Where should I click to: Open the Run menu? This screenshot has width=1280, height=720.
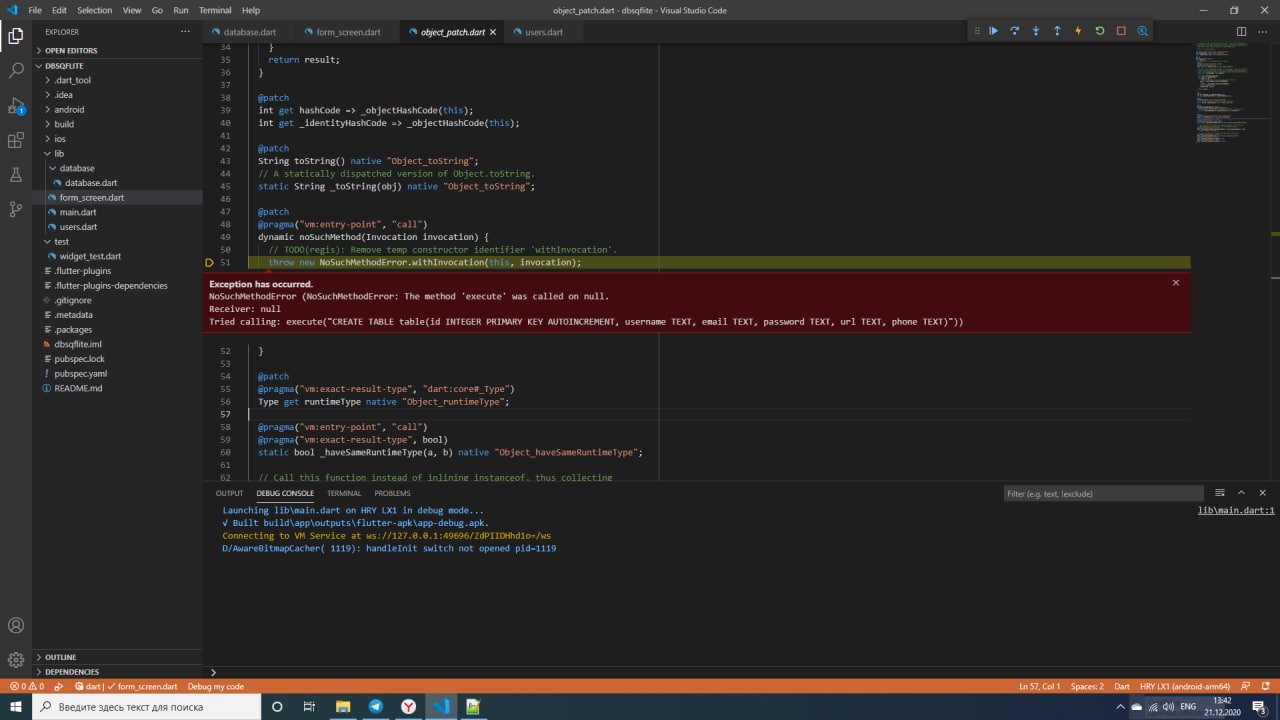(x=180, y=10)
